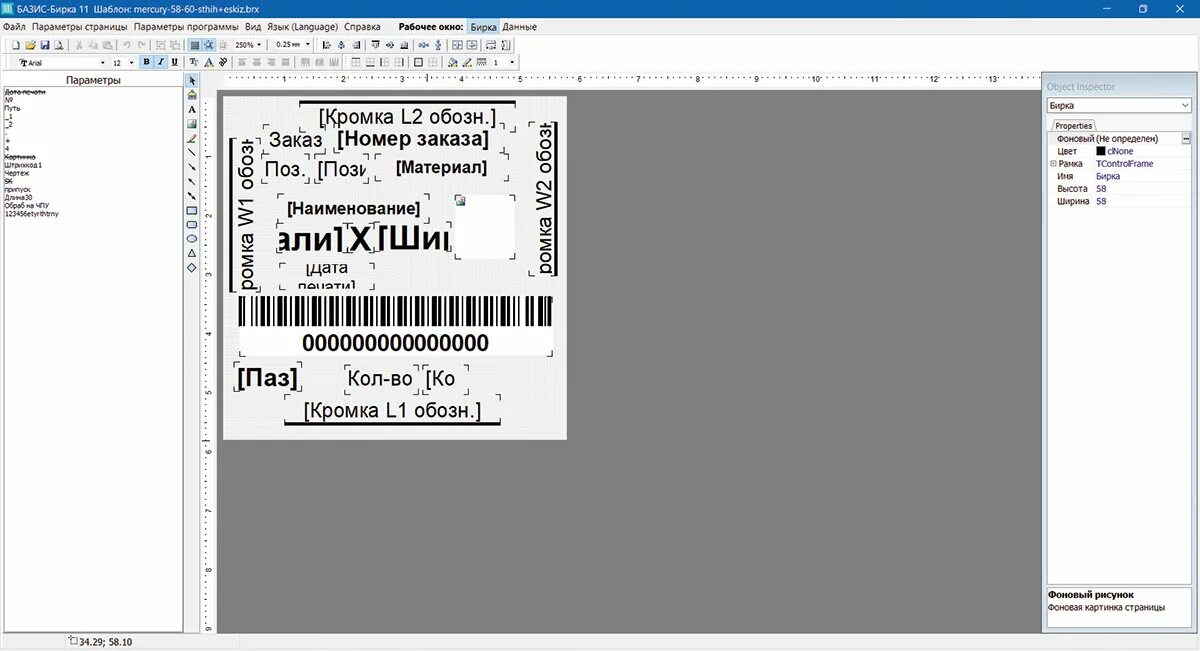
Task: Space objects equally vertically icon
Action: [x=438, y=45]
